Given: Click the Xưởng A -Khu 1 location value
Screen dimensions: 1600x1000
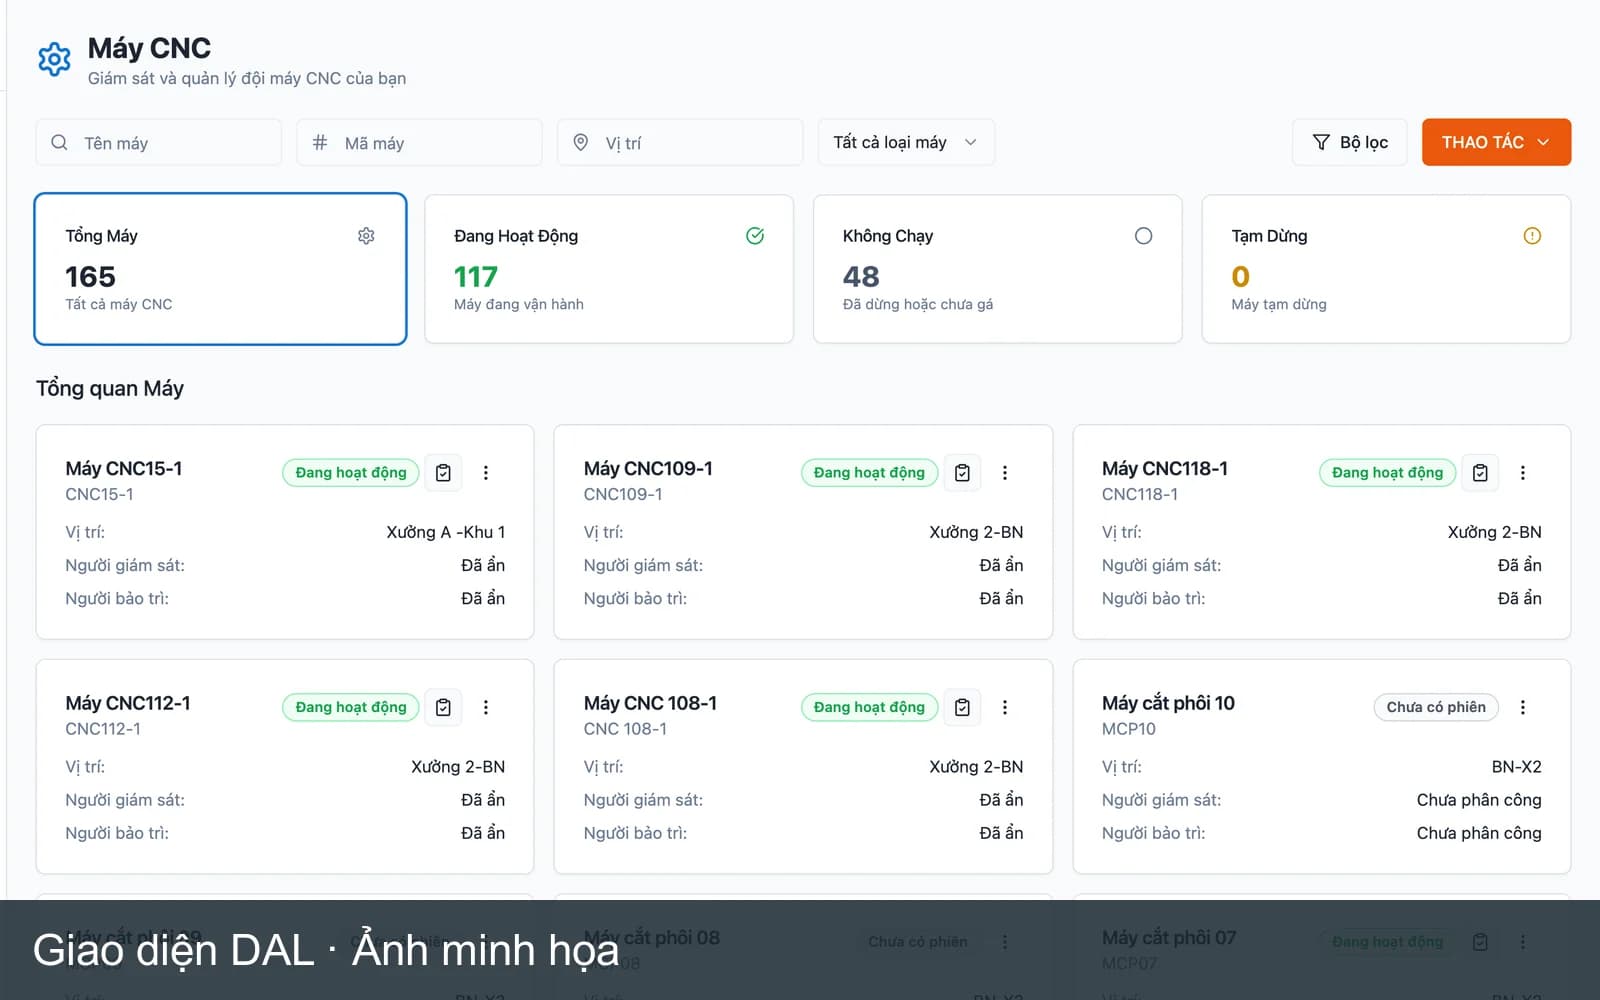Looking at the screenshot, I should pos(446,533).
